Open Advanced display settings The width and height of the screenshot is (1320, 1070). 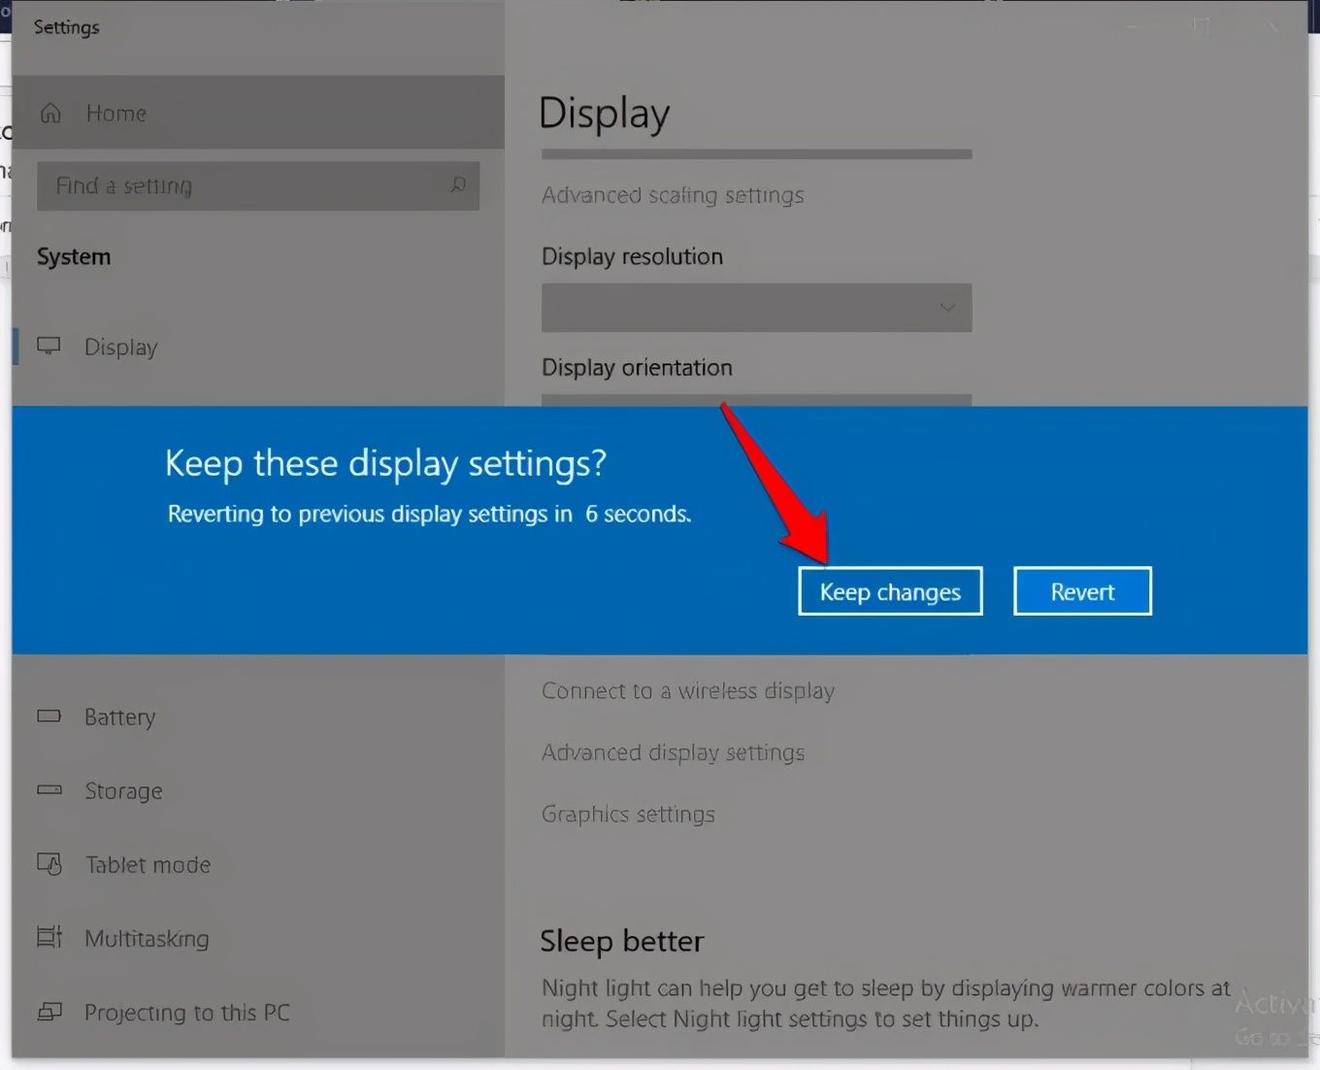pos(673,752)
